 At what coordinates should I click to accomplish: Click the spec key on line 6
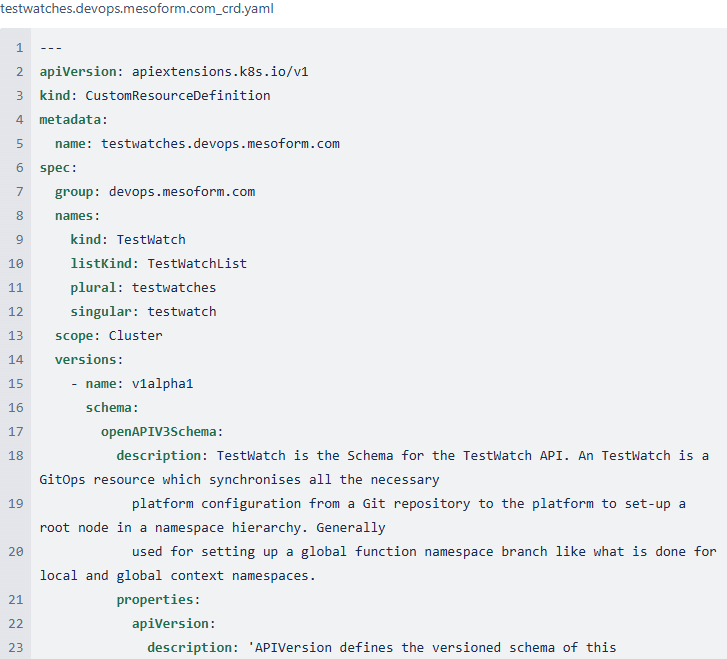(55, 168)
